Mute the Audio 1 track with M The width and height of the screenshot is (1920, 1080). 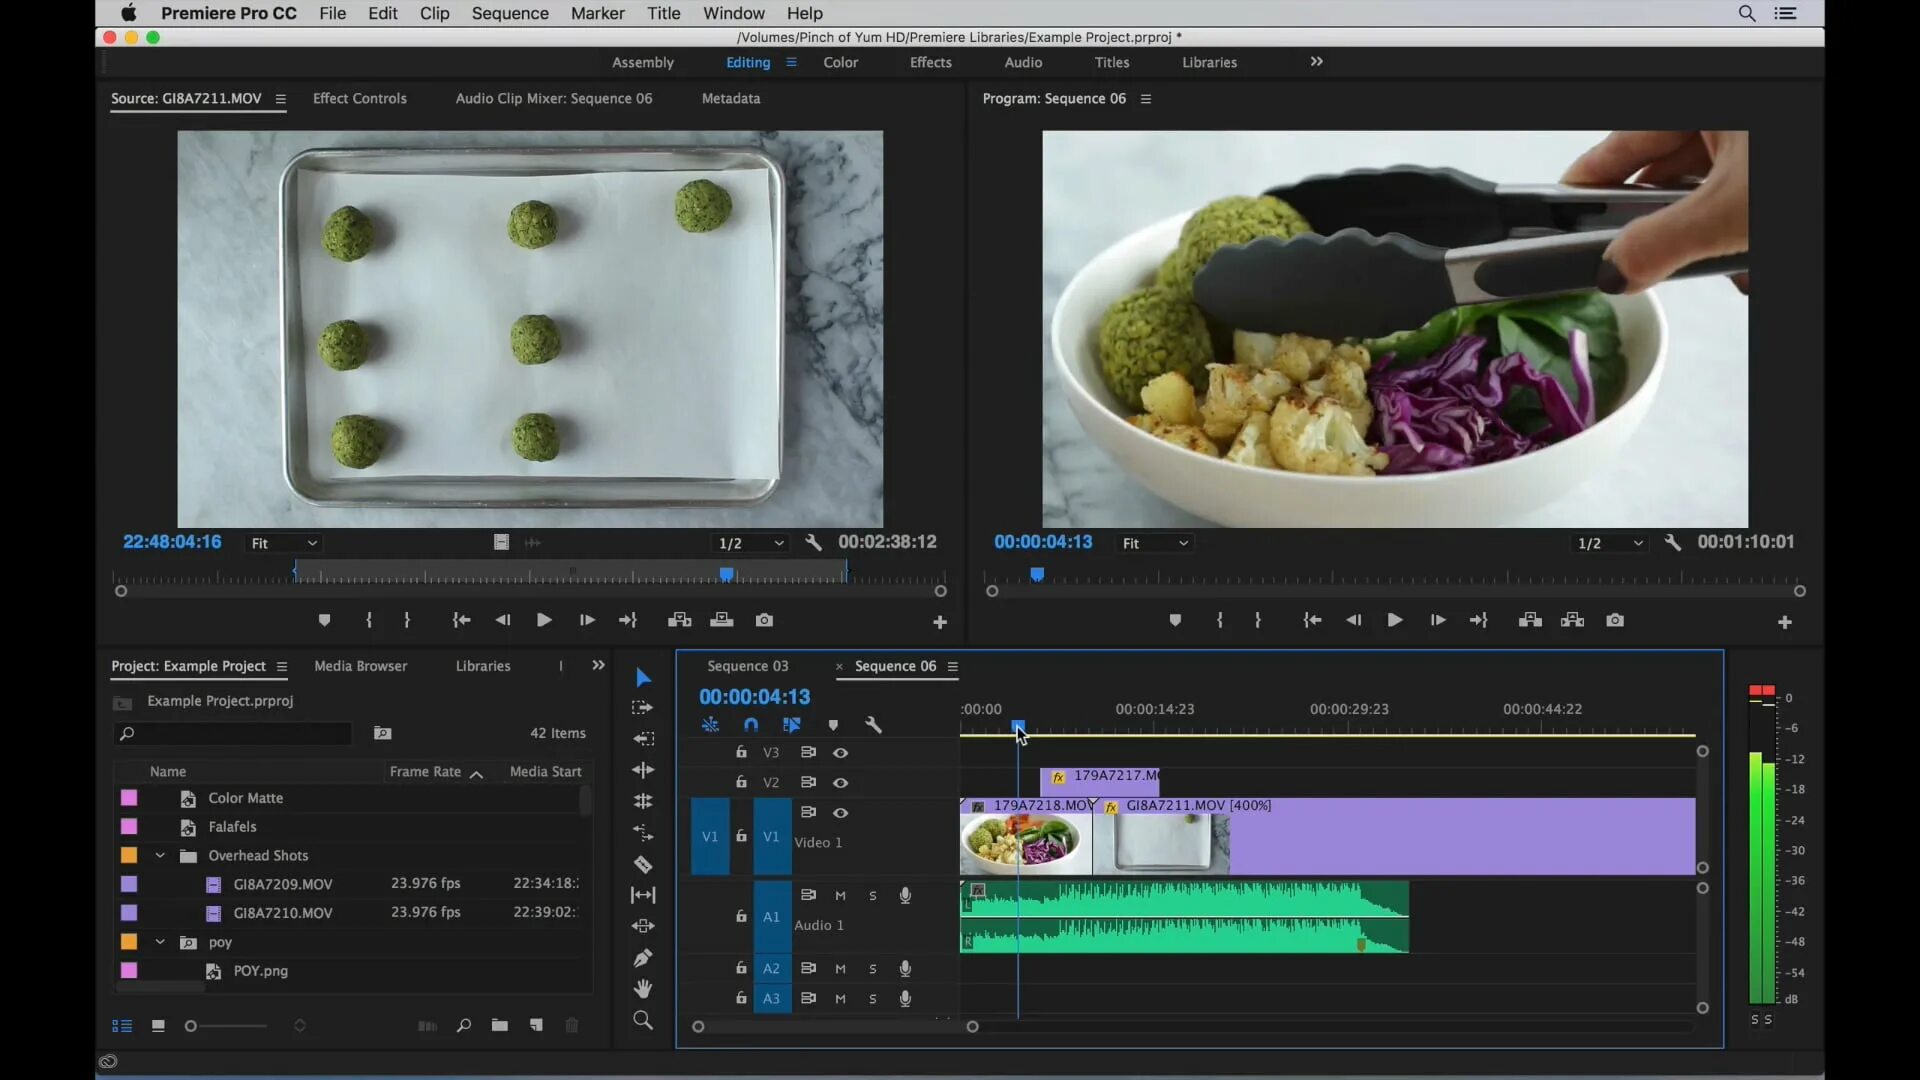pyautogui.click(x=840, y=895)
